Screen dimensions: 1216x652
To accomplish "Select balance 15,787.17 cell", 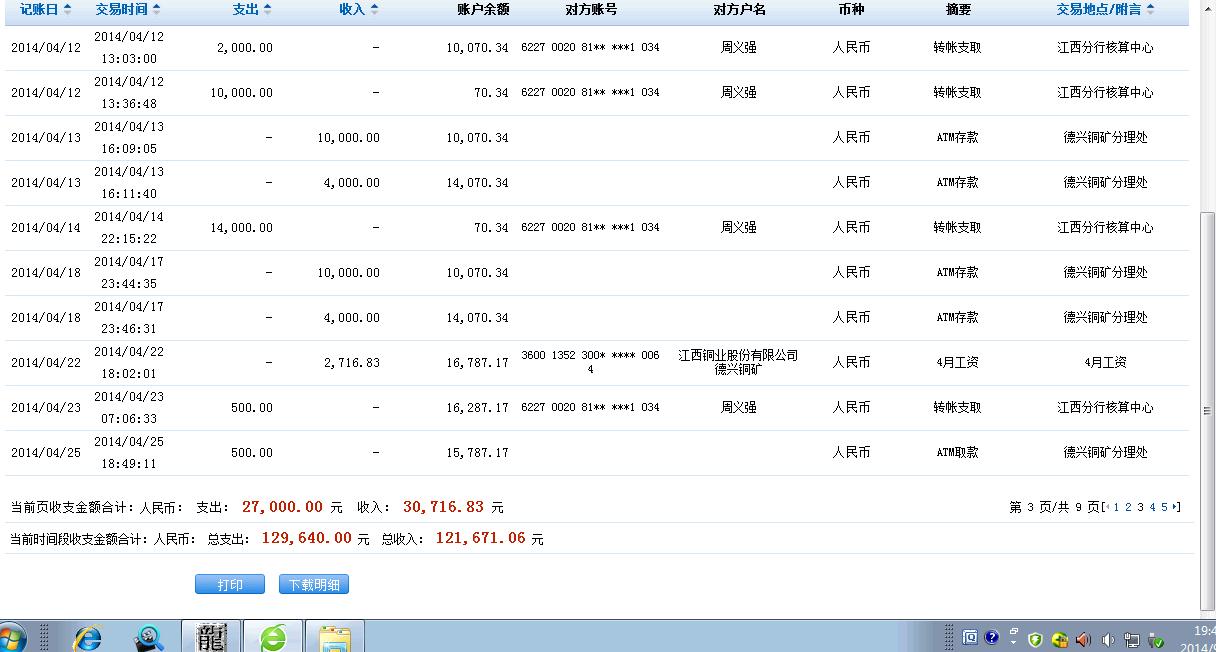I will pos(477,453).
